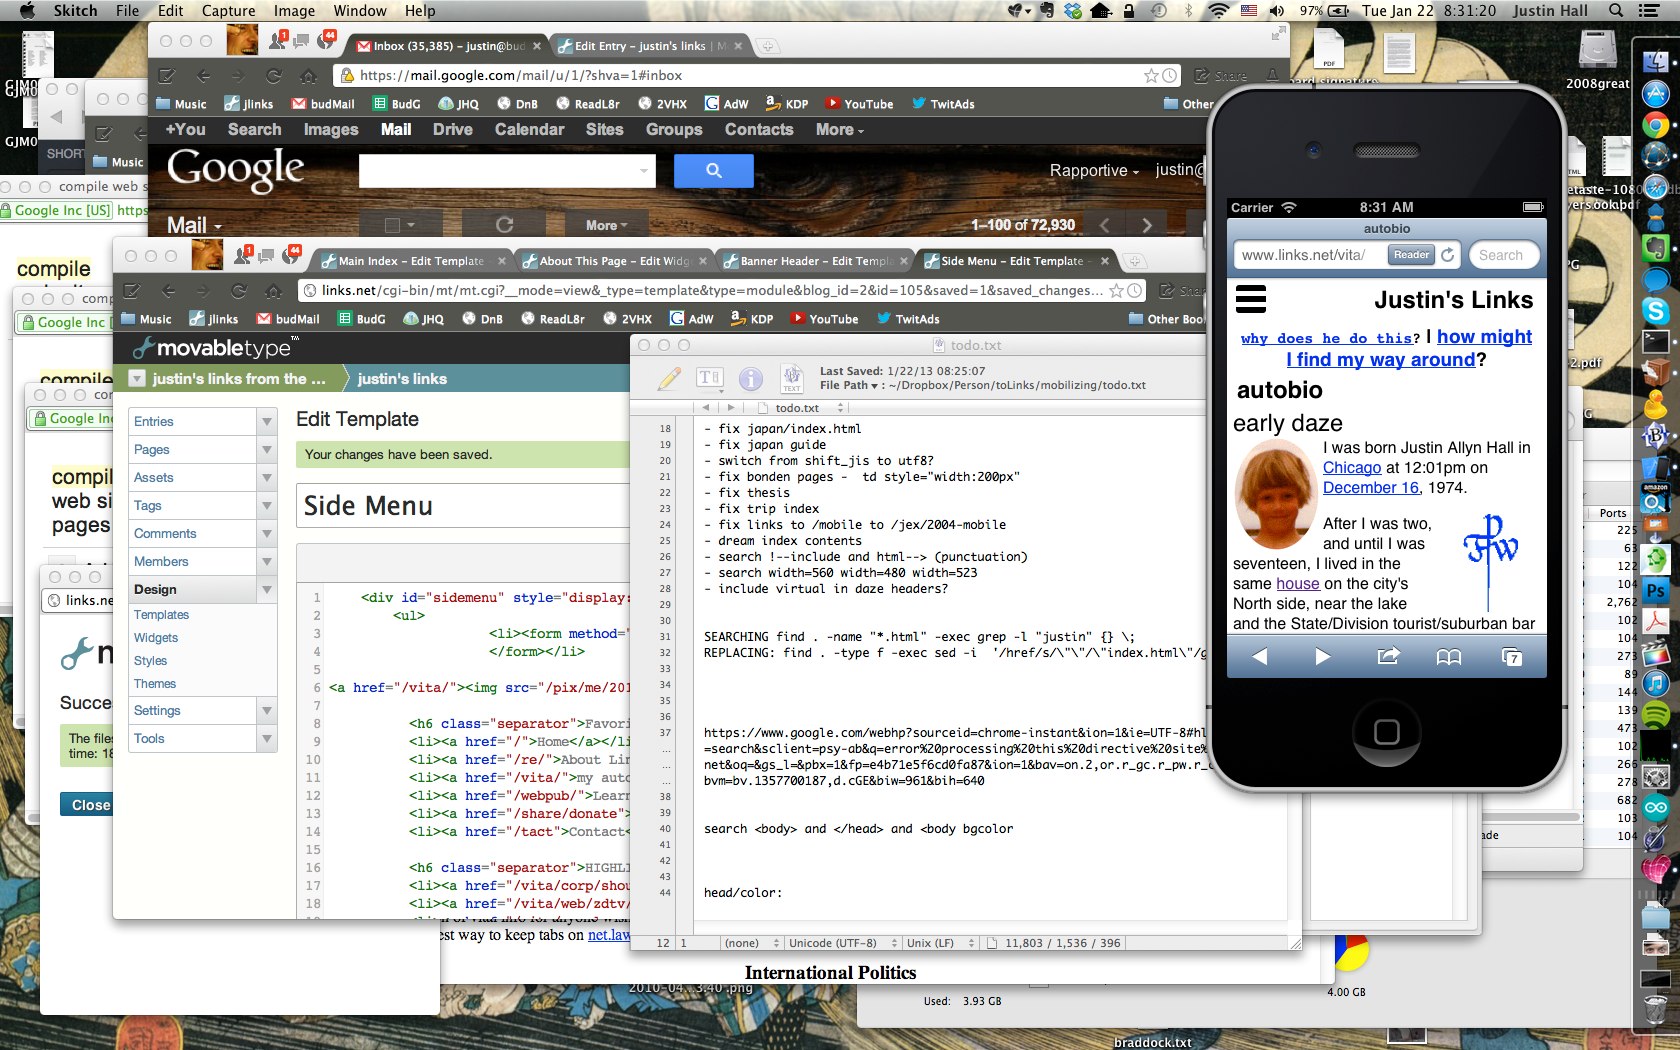1680x1050 pixels.
Task: Tap the Safari bookmarks book icon
Action: point(1449,657)
